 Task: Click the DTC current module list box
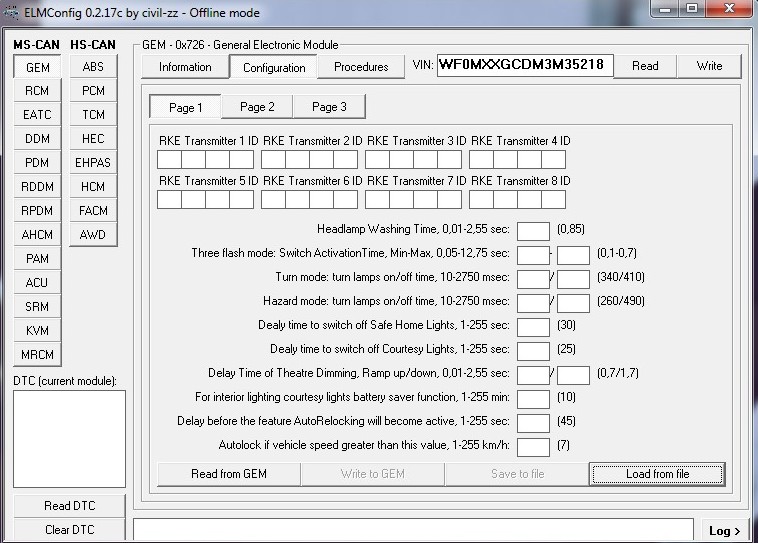(69, 438)
